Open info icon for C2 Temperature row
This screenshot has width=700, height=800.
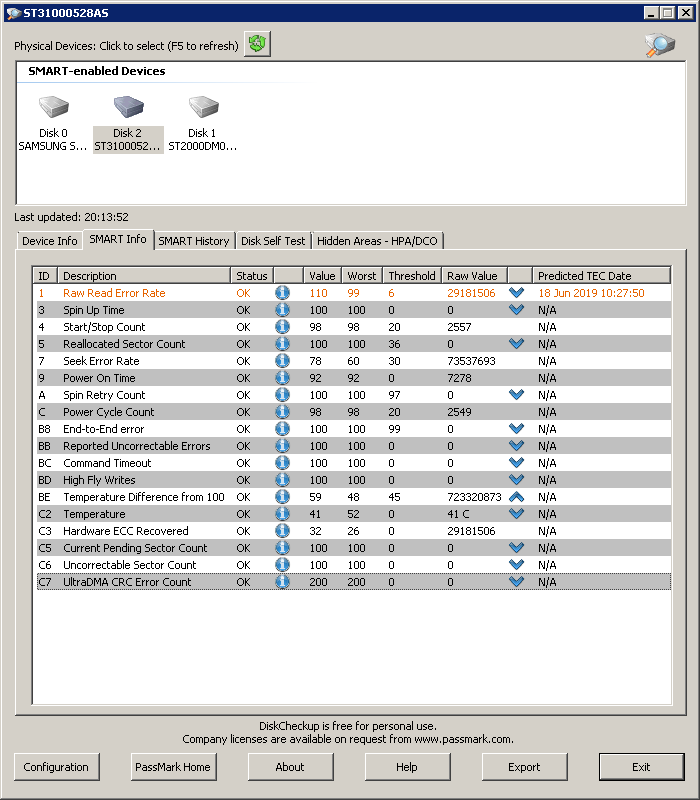tap(282, 514)
